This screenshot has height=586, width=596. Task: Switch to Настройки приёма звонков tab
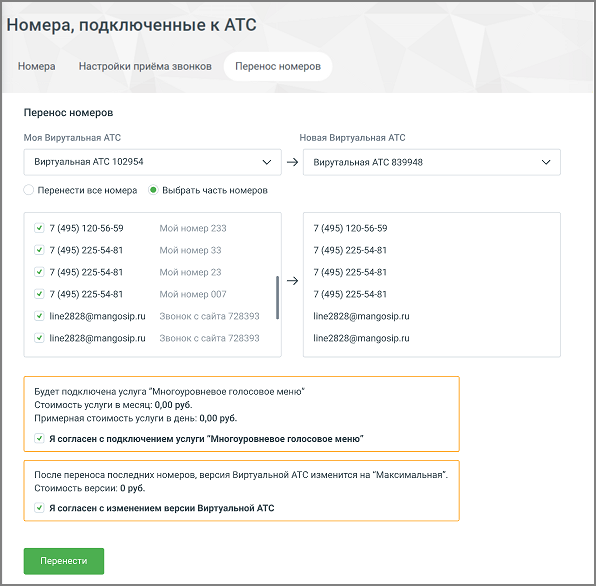click(x=145, y=67)
